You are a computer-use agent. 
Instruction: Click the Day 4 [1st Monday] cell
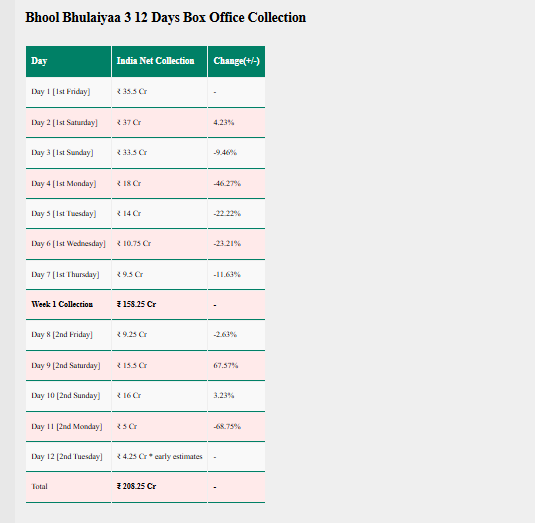tap(68, 183)
